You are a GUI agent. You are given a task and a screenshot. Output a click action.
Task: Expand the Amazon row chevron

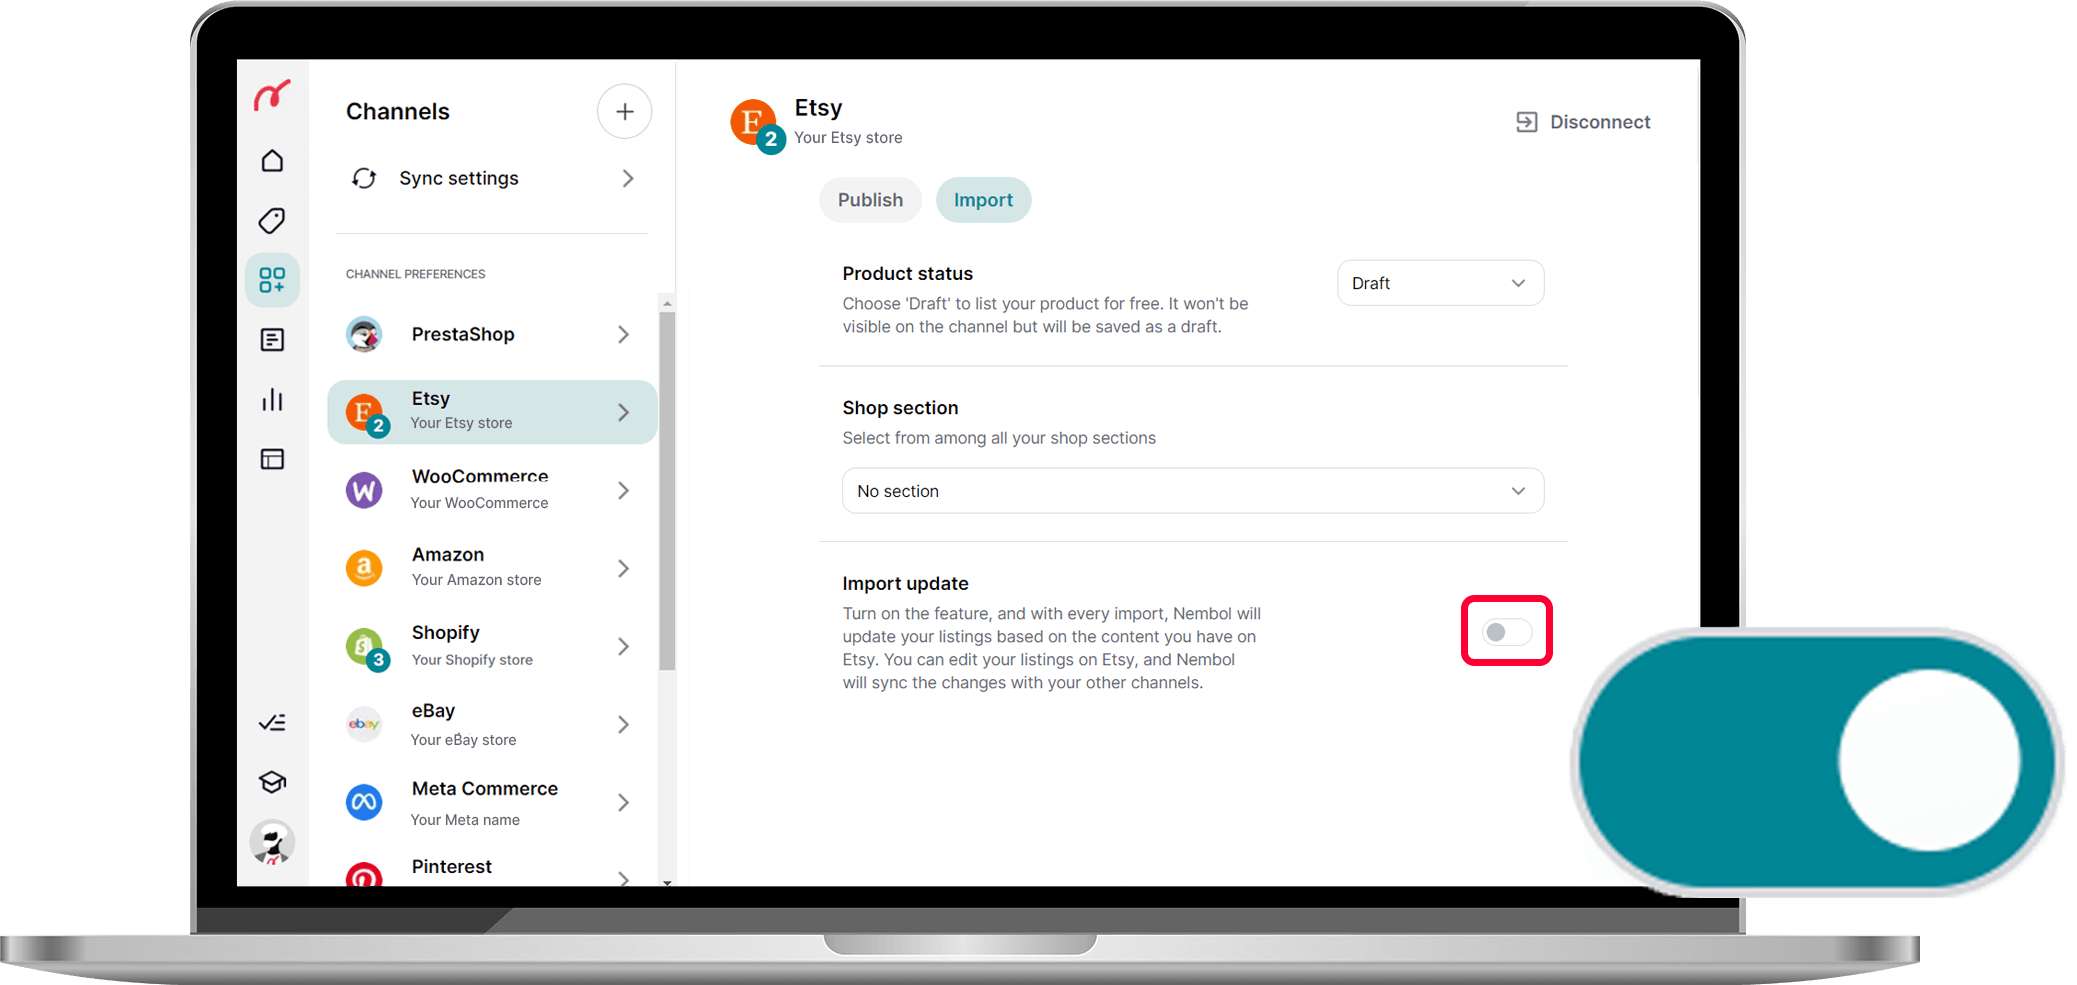point(623,568)
